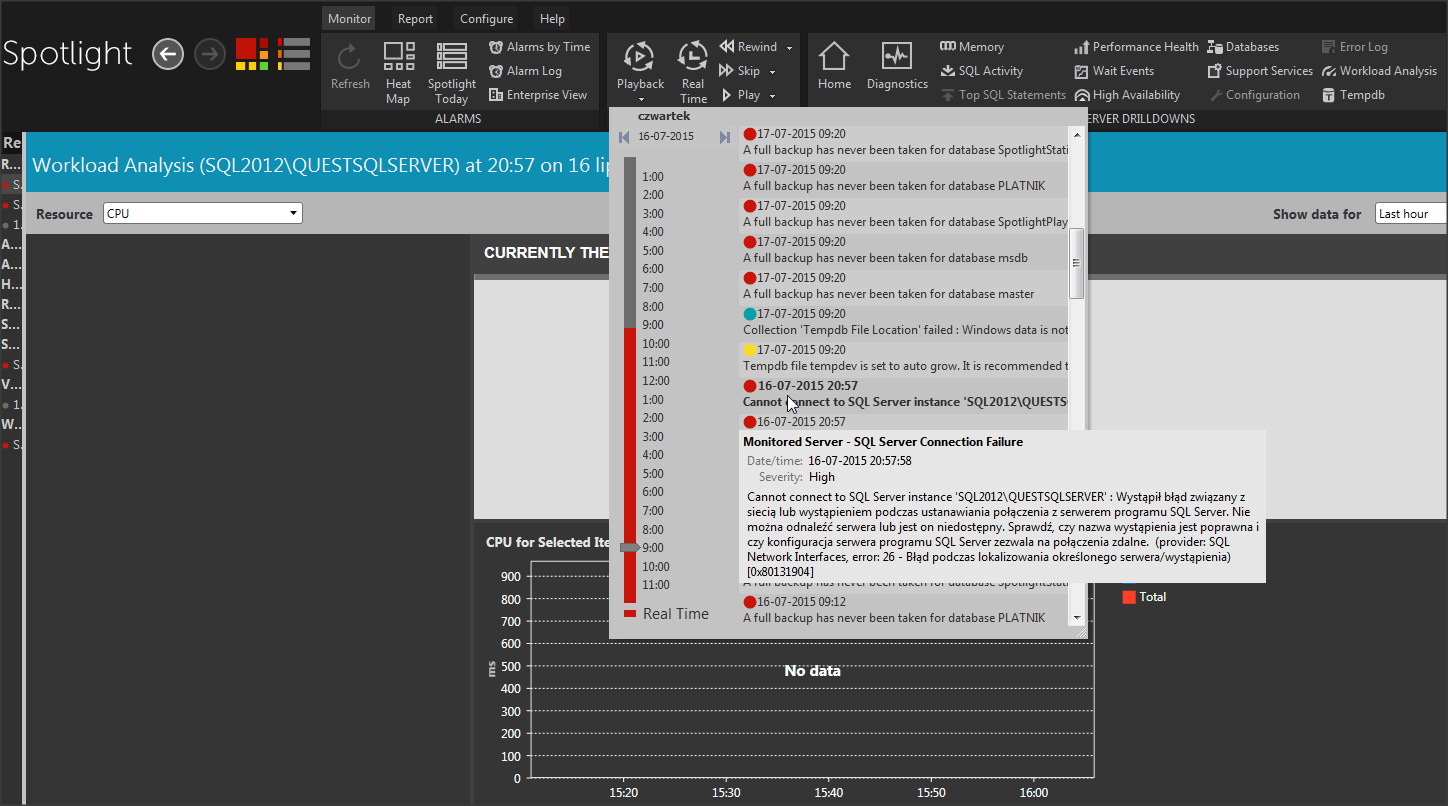The image size is (1448, 806).
Task: Open the Configuration drilldown
Action: pyautogui.click(x=1254, y=95)
